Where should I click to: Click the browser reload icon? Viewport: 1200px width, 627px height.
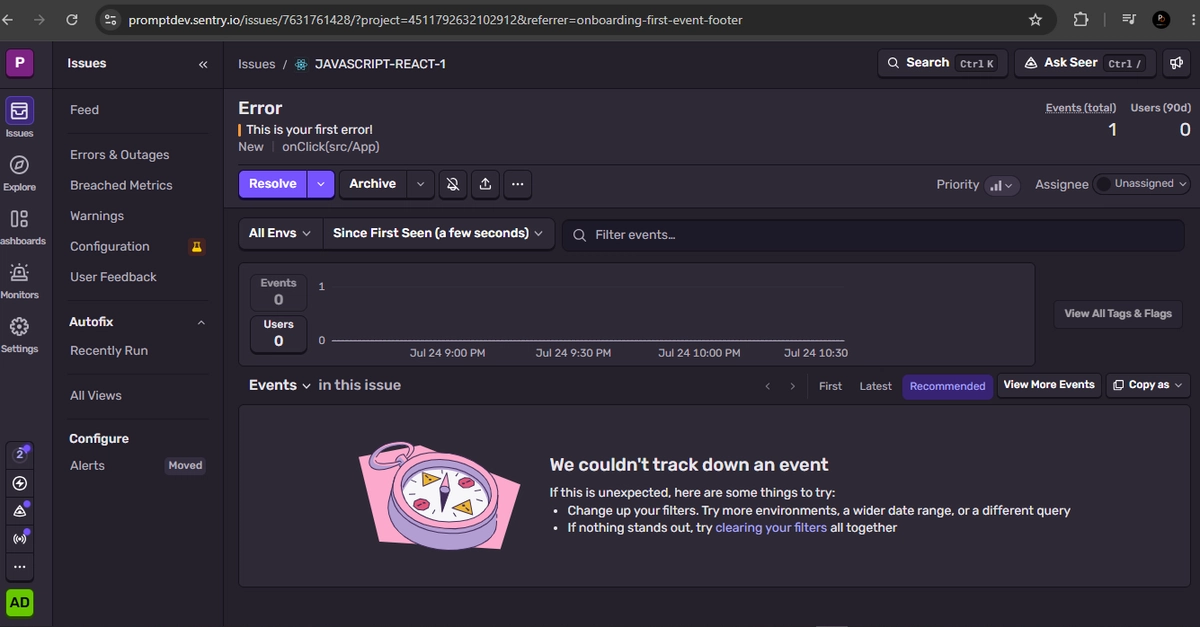pyautogui.click(x=72, y=19)
